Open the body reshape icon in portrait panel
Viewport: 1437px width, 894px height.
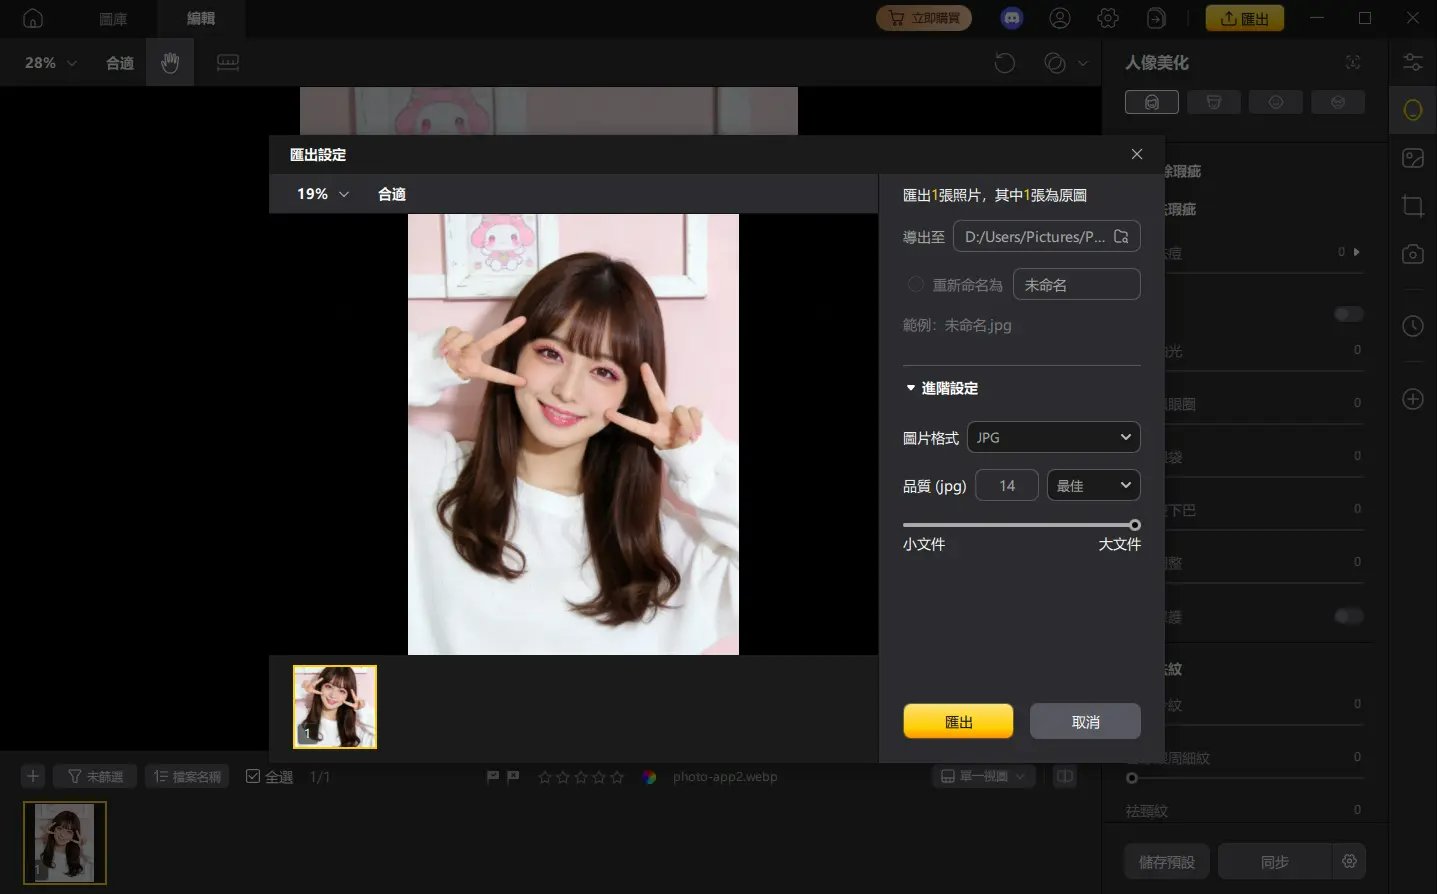(x=1214, y=101)
